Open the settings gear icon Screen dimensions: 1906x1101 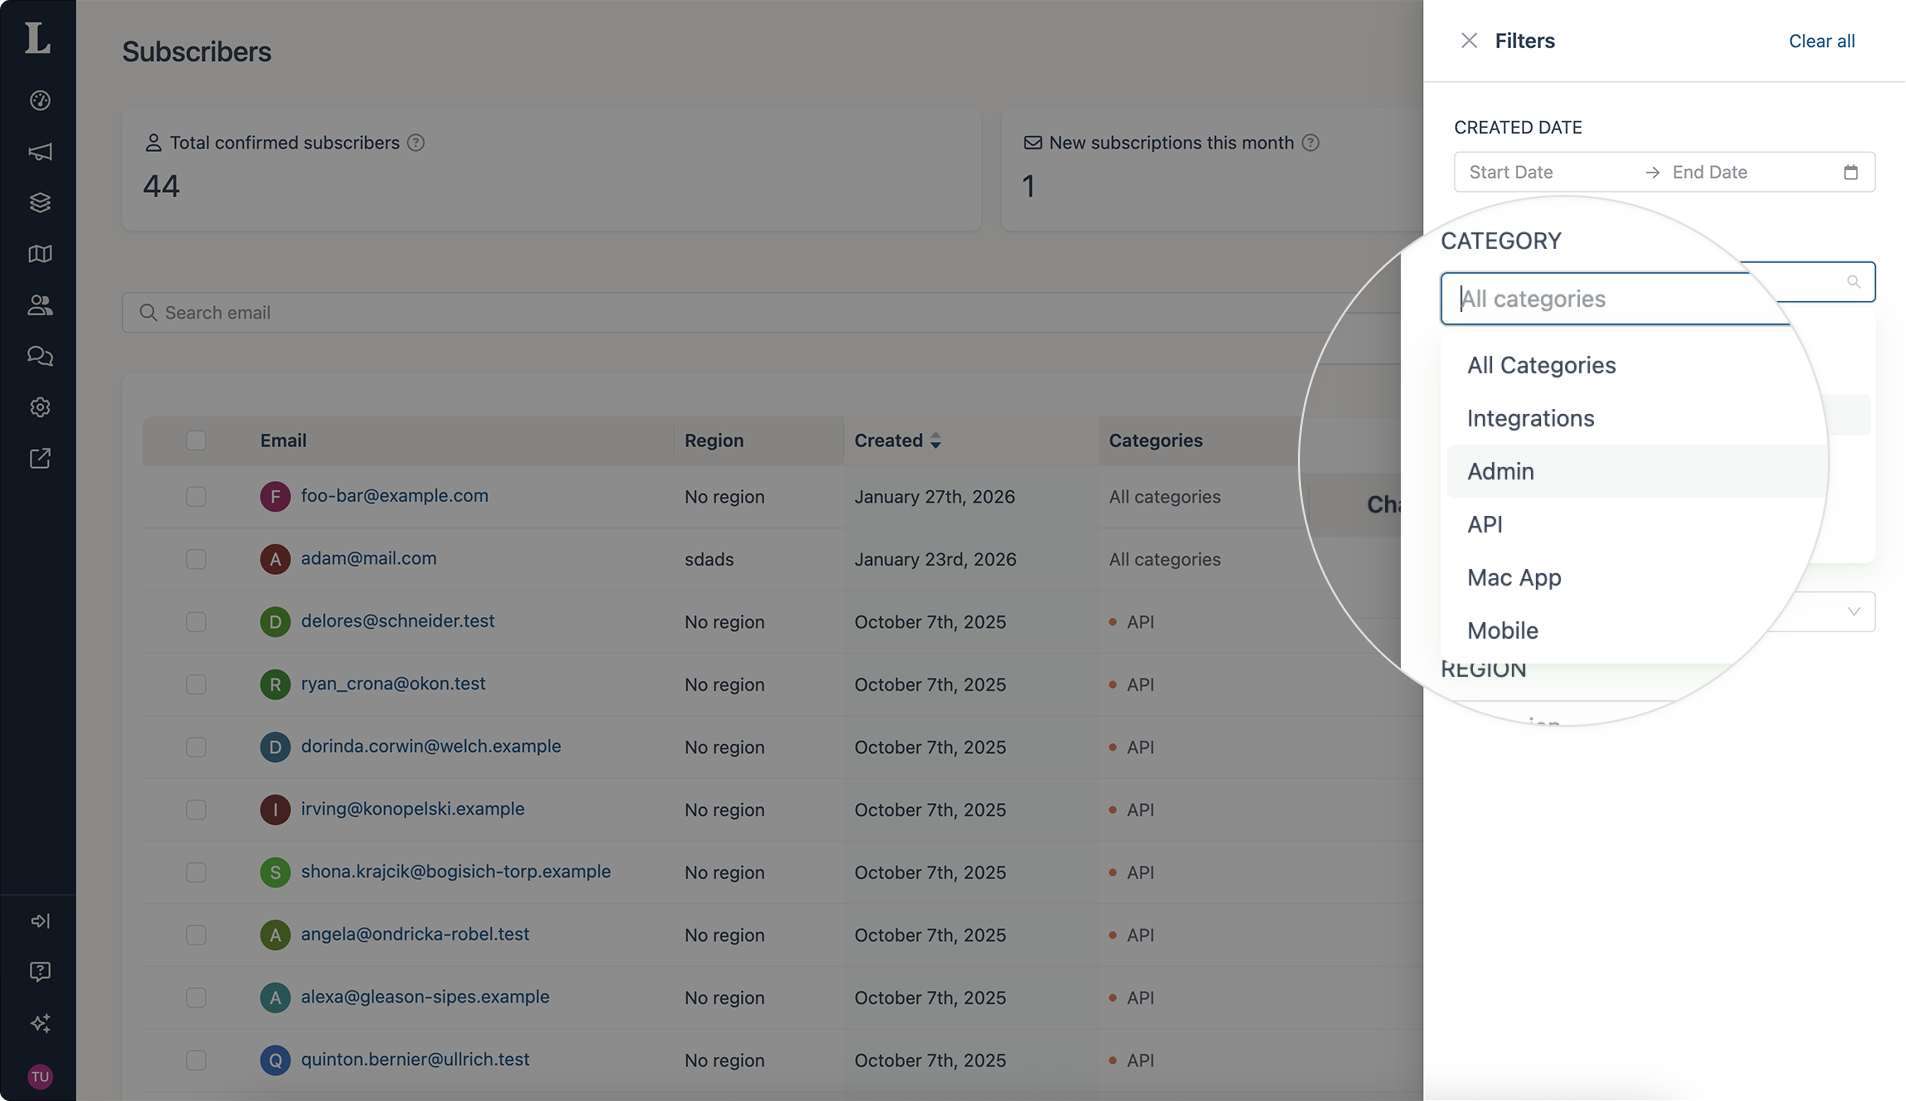tap(40, 407)
